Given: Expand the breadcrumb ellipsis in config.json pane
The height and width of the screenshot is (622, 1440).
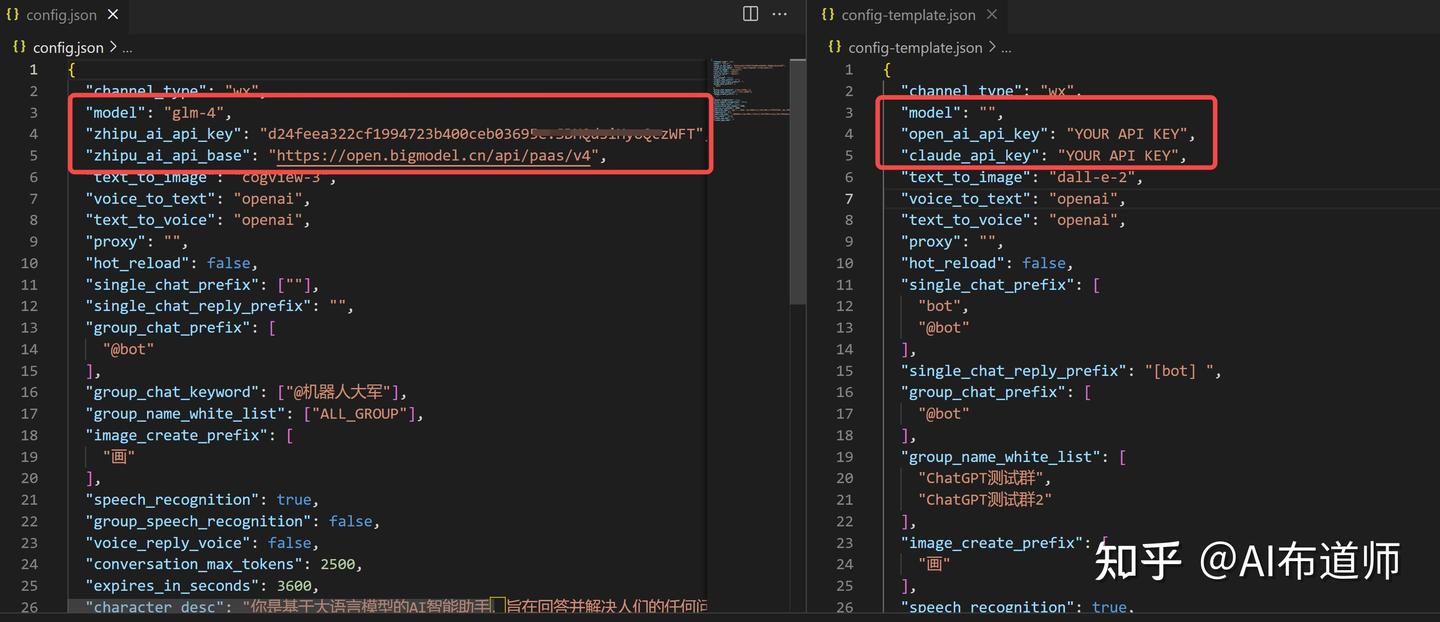Looking at the screenshot, I should (126, 48).
